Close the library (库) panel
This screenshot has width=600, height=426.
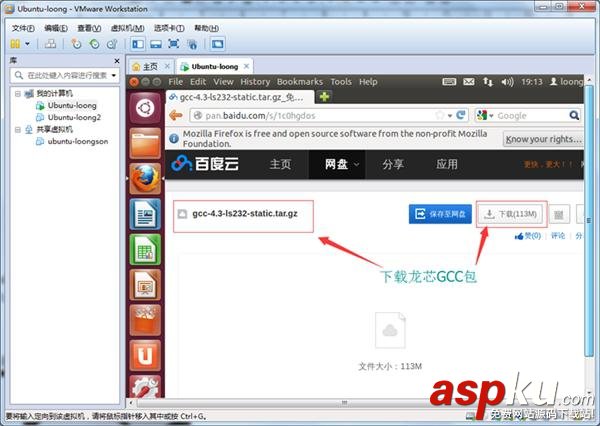117,61
